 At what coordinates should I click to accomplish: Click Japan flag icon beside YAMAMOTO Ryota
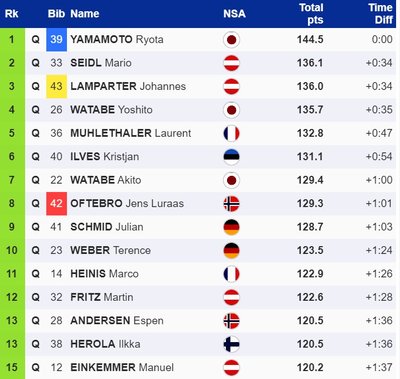point(231,40)
